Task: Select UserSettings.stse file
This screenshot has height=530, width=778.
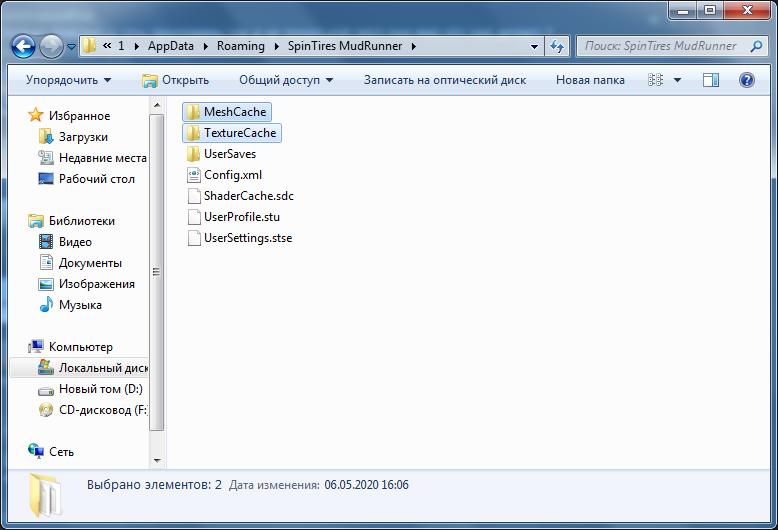Action: pos(240,238)
